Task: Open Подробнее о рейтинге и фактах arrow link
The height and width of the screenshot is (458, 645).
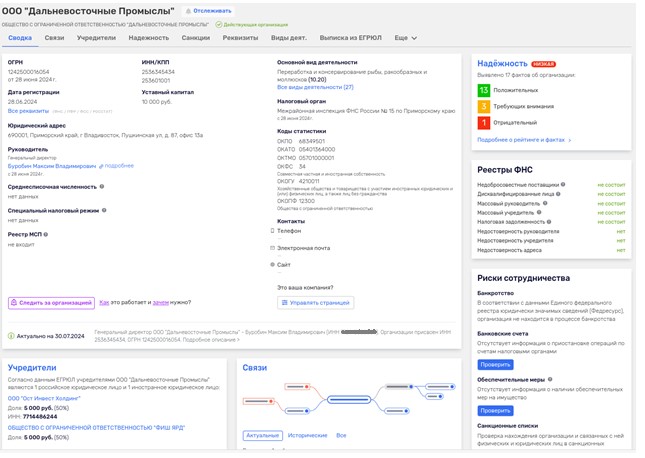Action: click(524, 140)
